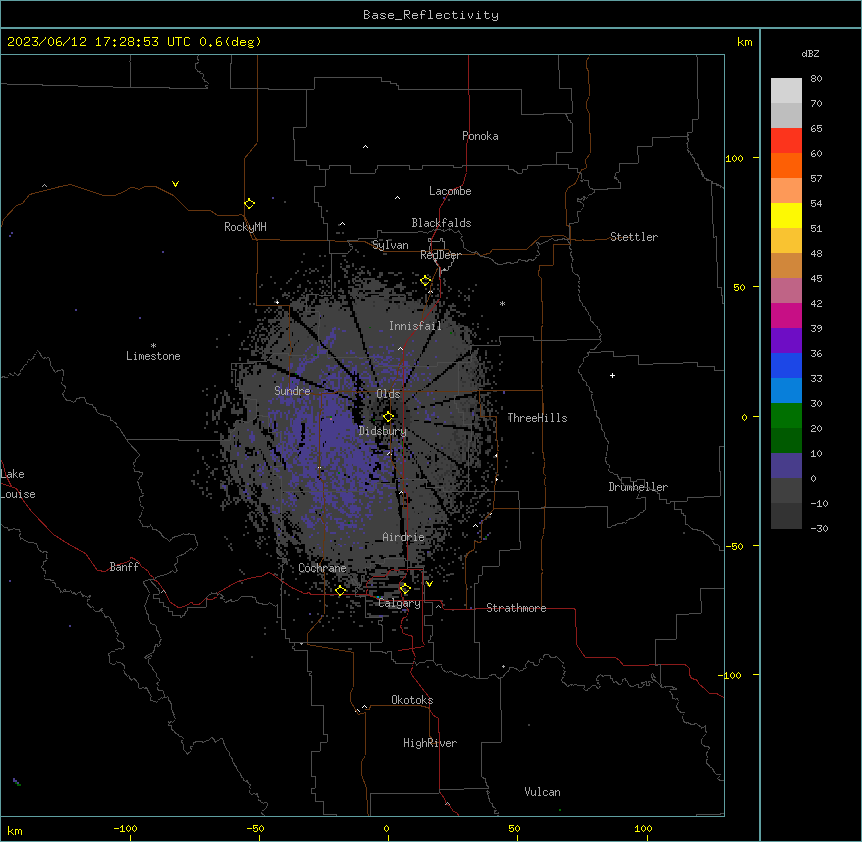Click the Banff label
This screenshot has width=862, height=842.
pos(124,567)
